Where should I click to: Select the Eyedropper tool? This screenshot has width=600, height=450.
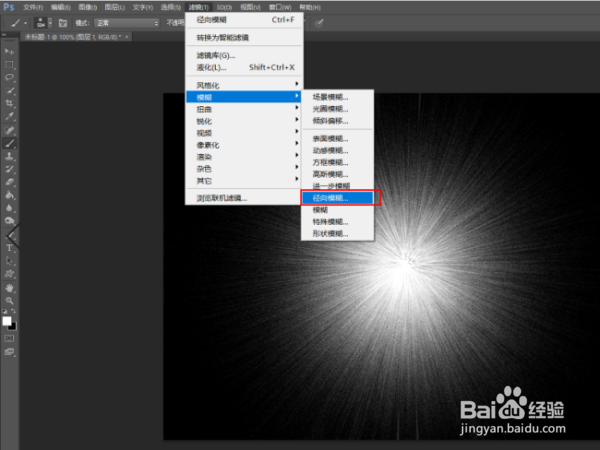click(x=9, y=116)
